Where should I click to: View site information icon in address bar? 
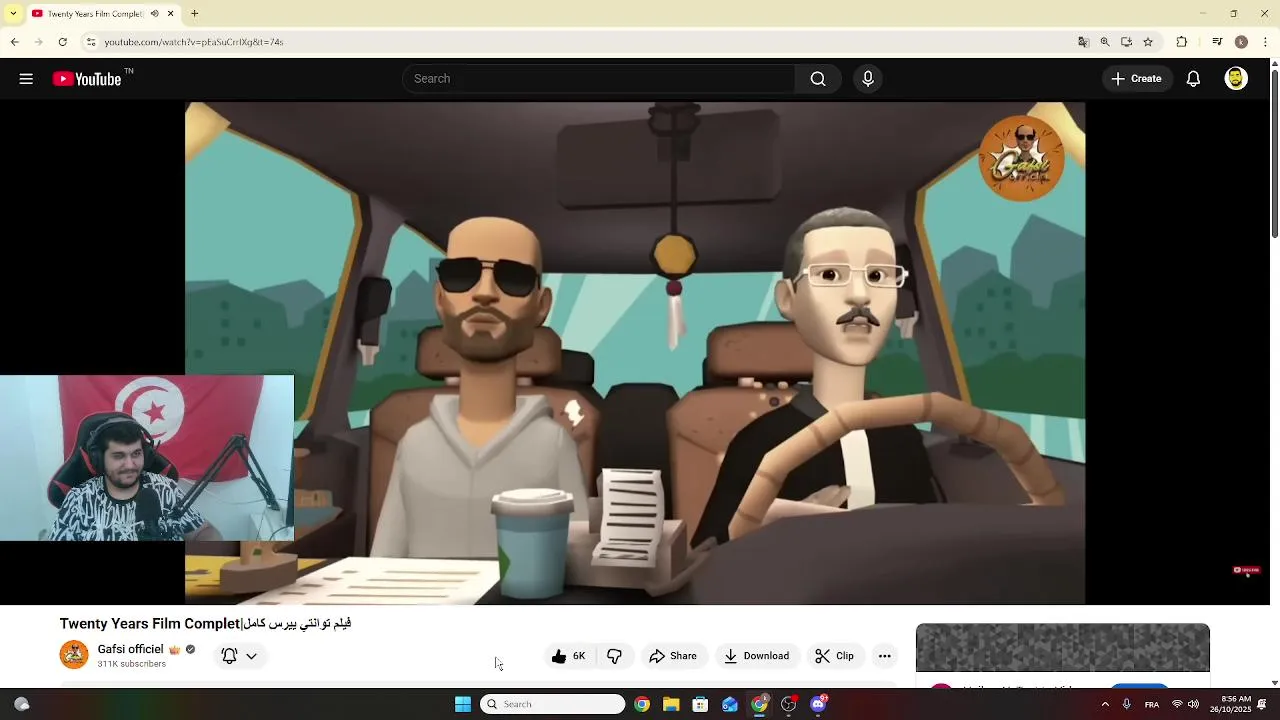(91, 42)
